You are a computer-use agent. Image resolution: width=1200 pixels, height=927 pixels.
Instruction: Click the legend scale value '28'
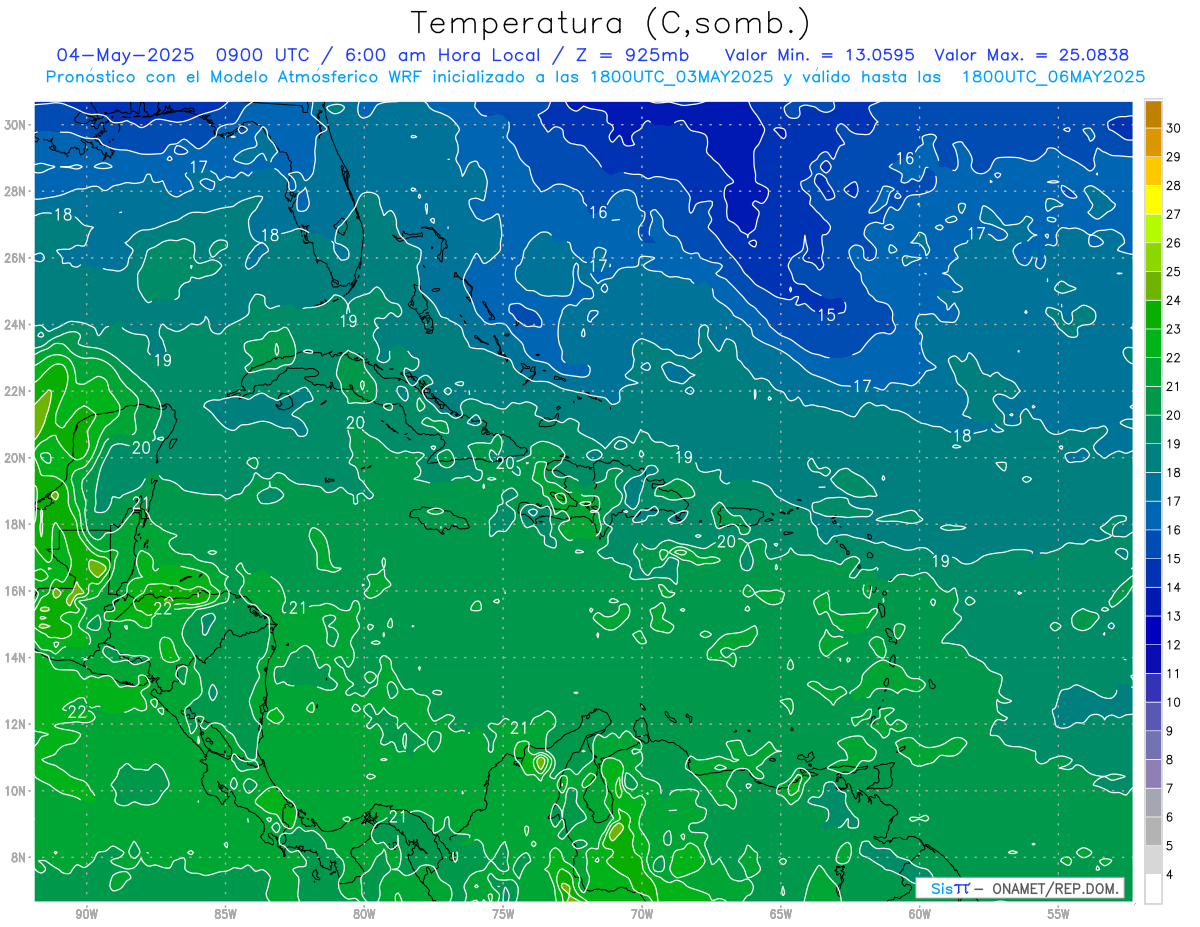click(1174, 186)
